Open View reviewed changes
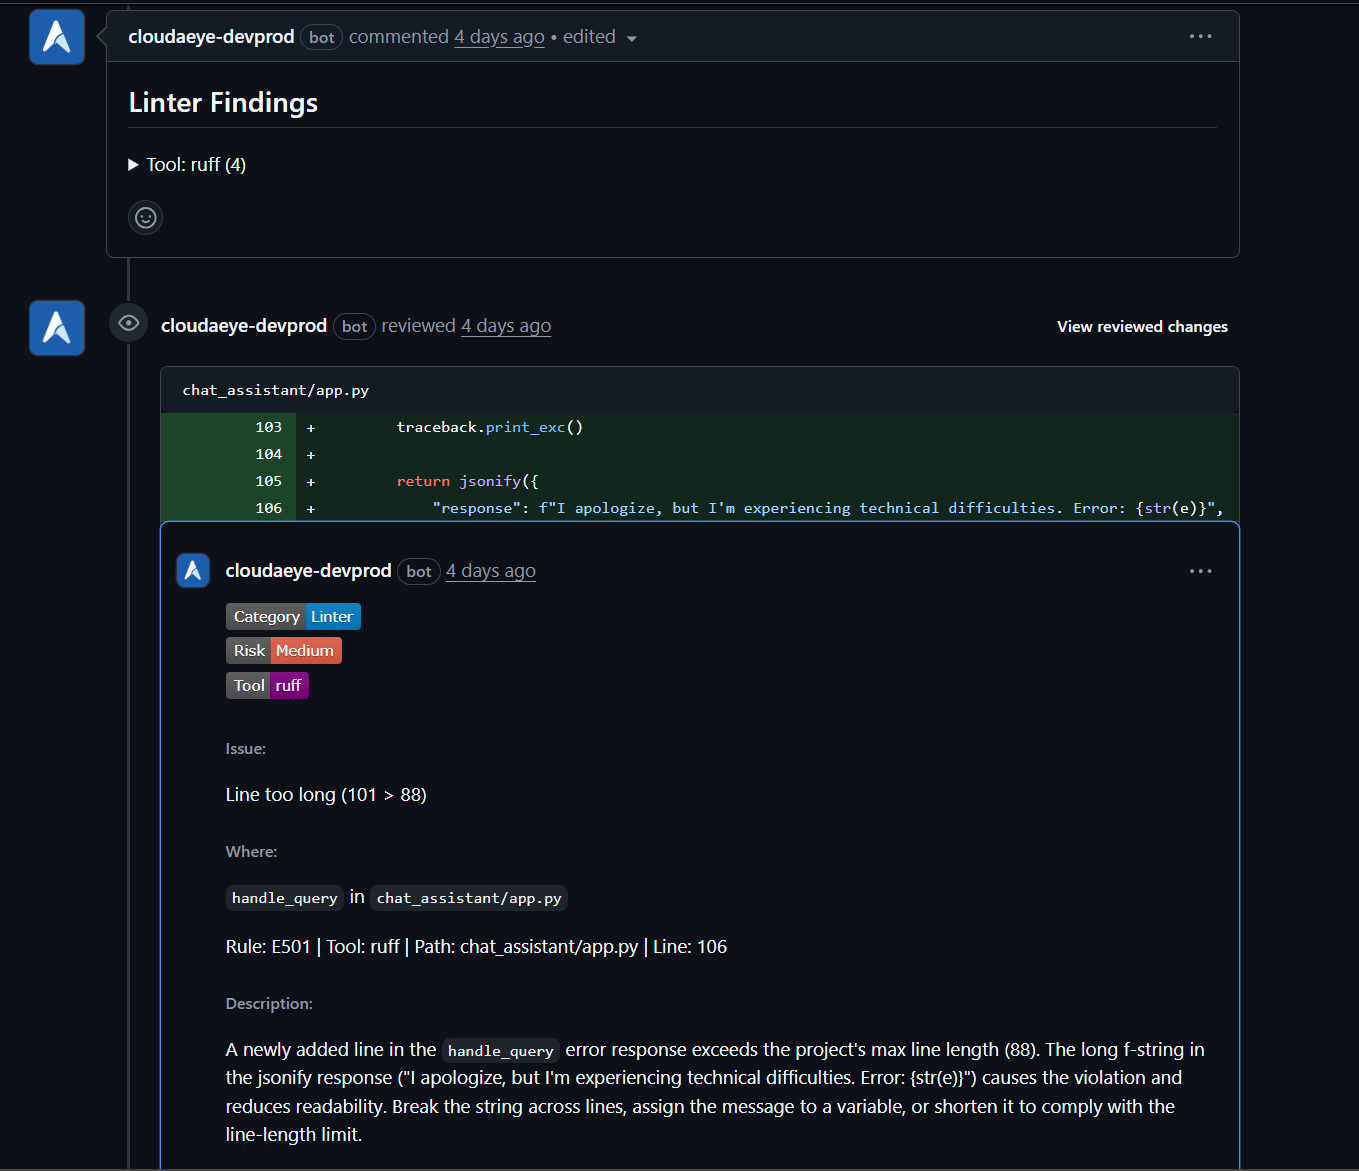This screenshot has height=1171, width=1359. pyautogui.click(x=1142, y=326)
